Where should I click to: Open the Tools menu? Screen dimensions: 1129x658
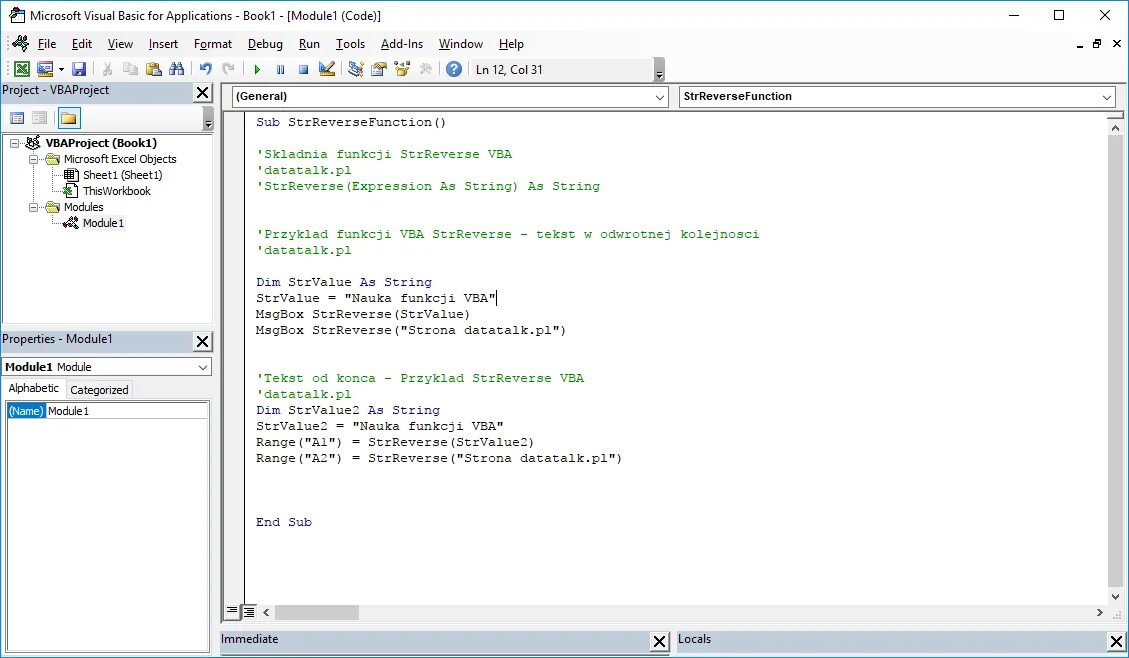(351, 44)
